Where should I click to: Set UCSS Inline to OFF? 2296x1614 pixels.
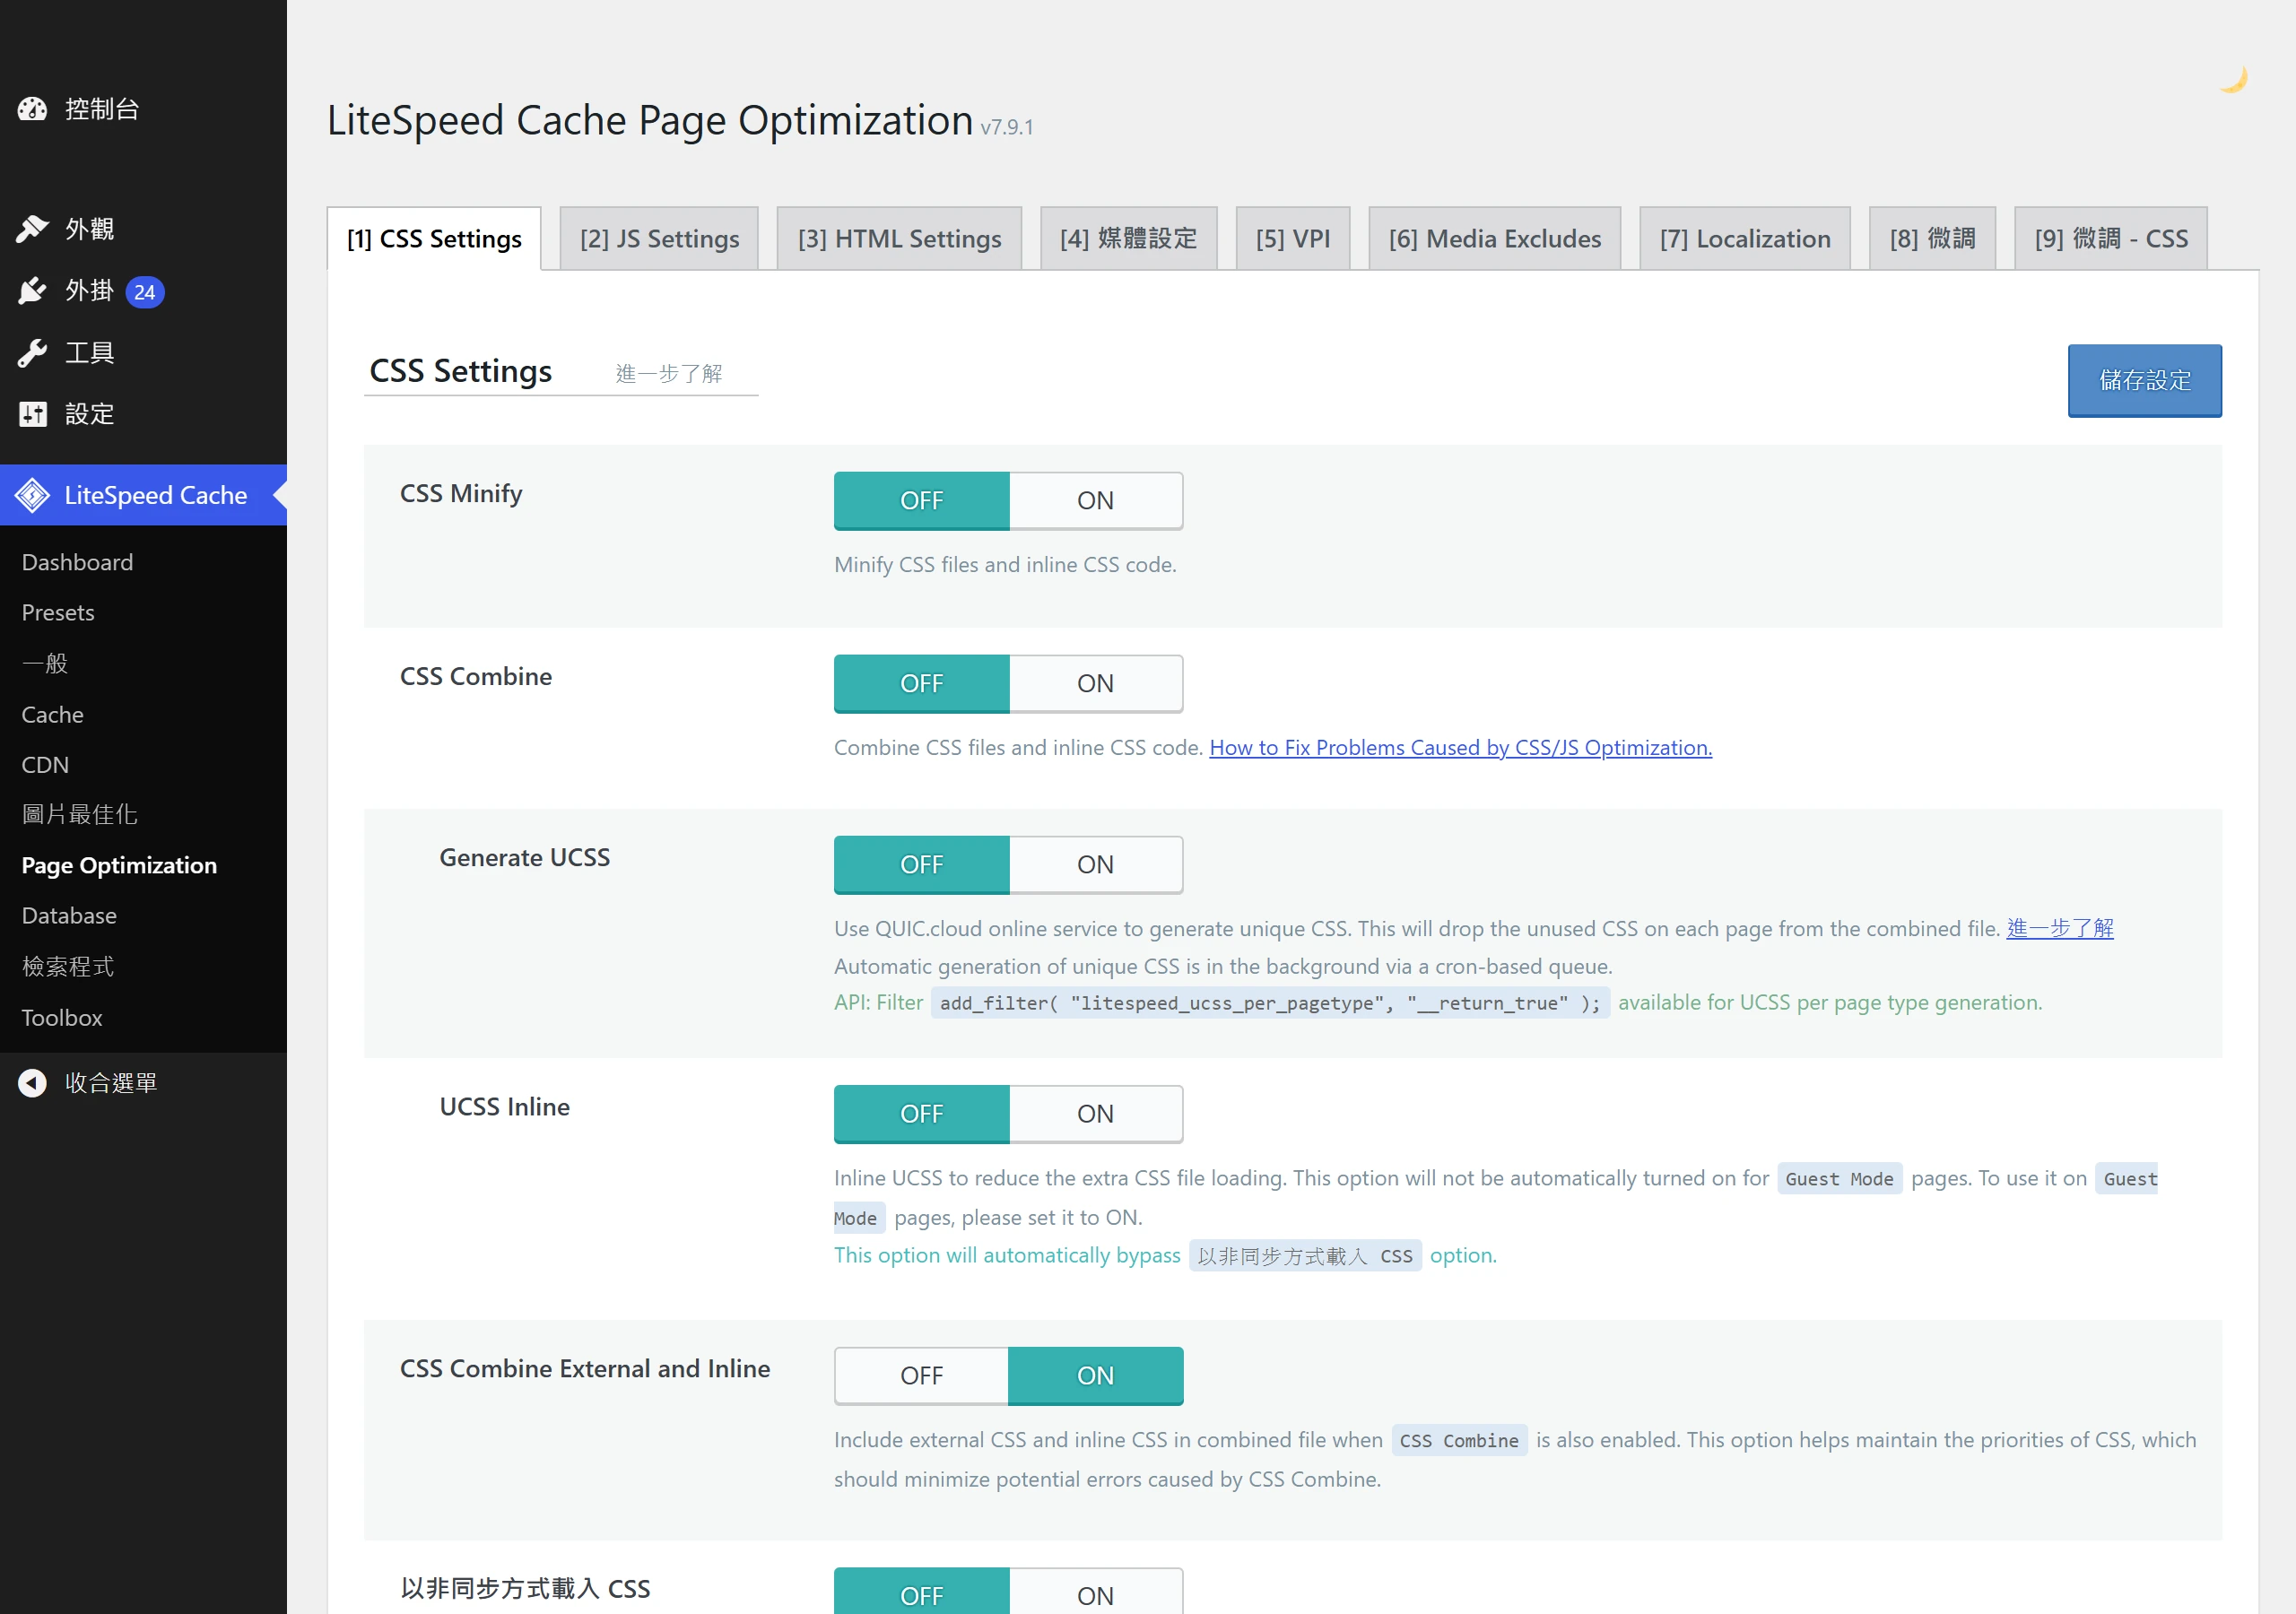[921, 1114]
